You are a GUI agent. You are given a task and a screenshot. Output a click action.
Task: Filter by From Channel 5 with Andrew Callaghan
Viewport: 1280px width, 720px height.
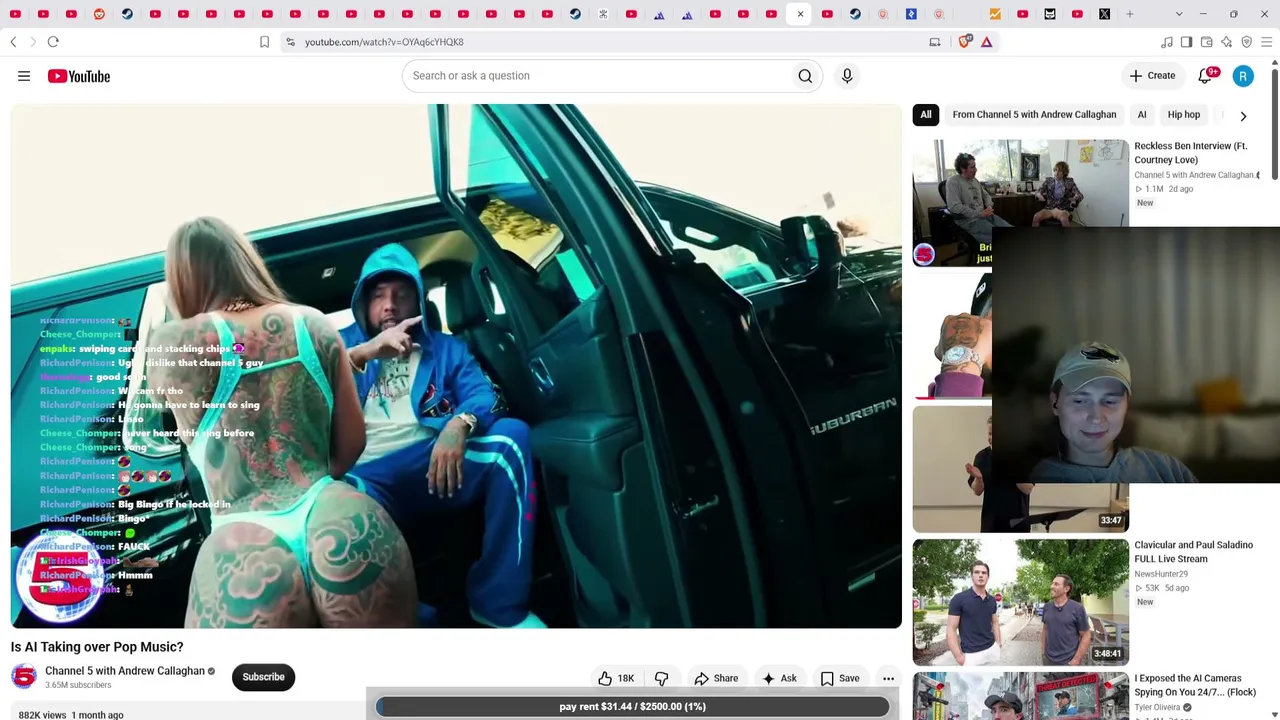pyautogui.click(x=1034, y=115)
